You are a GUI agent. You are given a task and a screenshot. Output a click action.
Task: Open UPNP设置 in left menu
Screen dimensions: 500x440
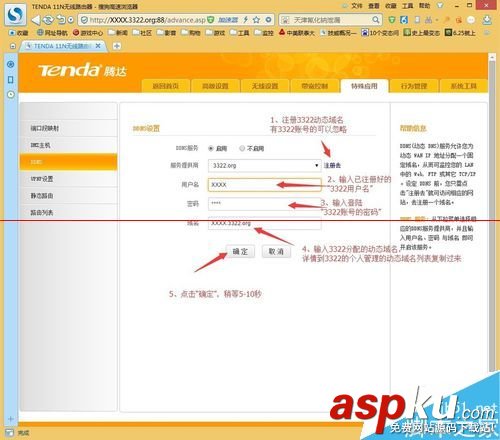click(x=69, y=179)
